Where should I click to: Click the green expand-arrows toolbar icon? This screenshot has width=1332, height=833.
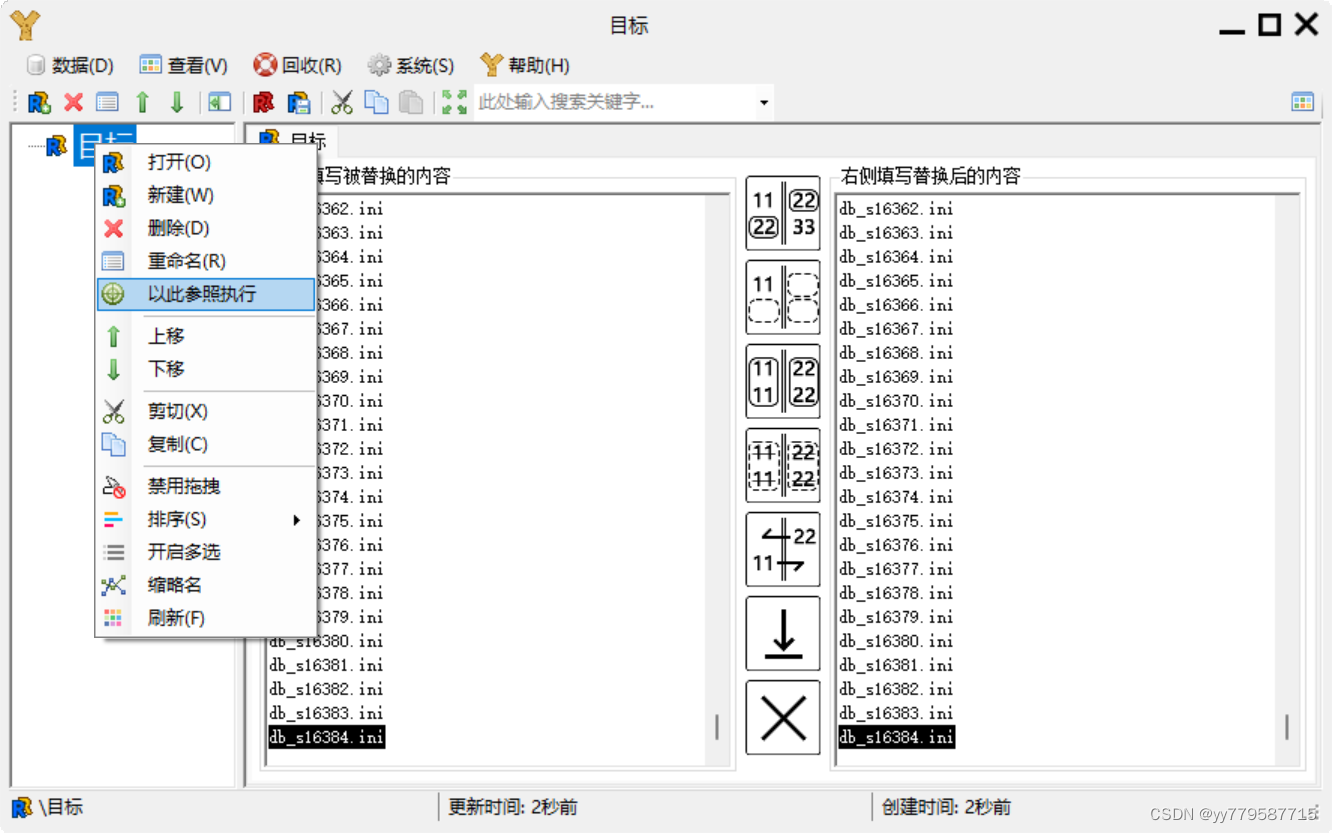coord(454,102)
